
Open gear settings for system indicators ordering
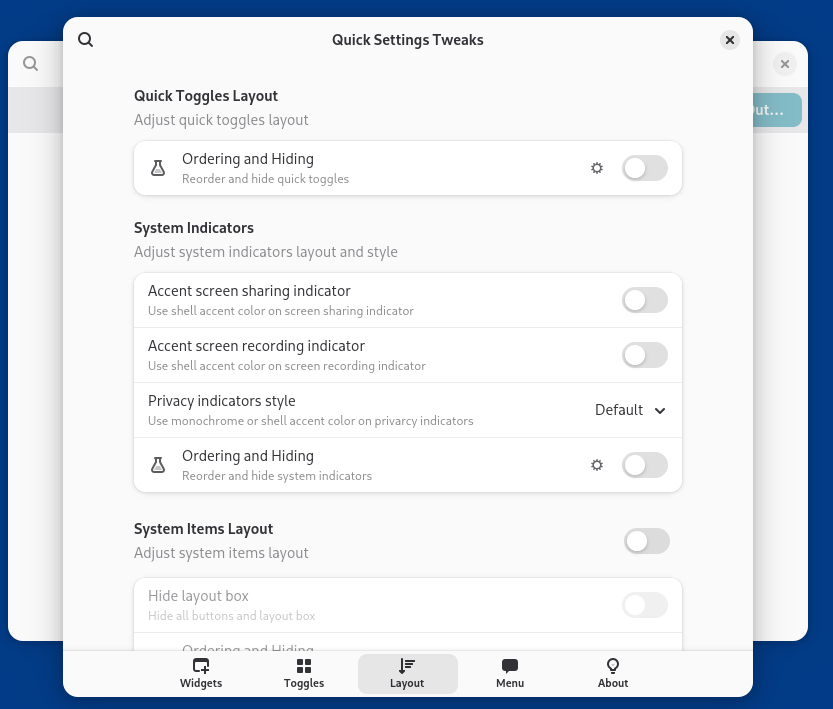[x=597, y=465]
